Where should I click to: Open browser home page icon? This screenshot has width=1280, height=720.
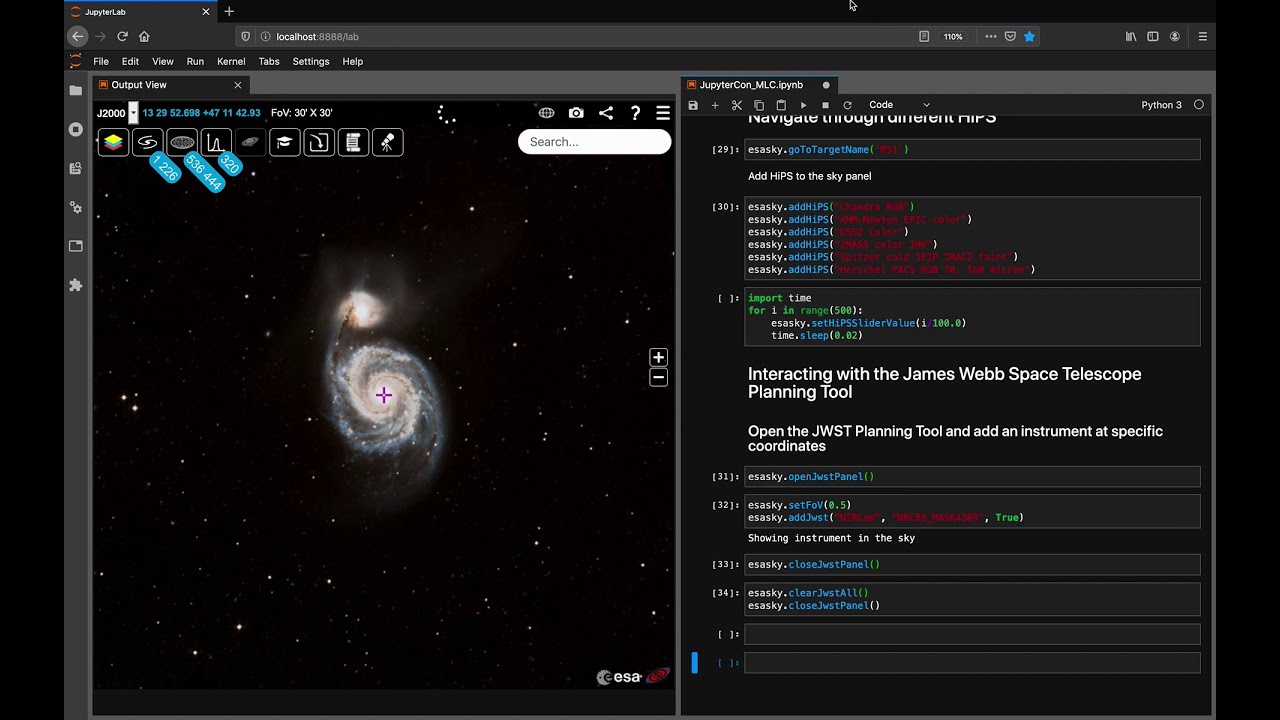(x=144, y=36)
